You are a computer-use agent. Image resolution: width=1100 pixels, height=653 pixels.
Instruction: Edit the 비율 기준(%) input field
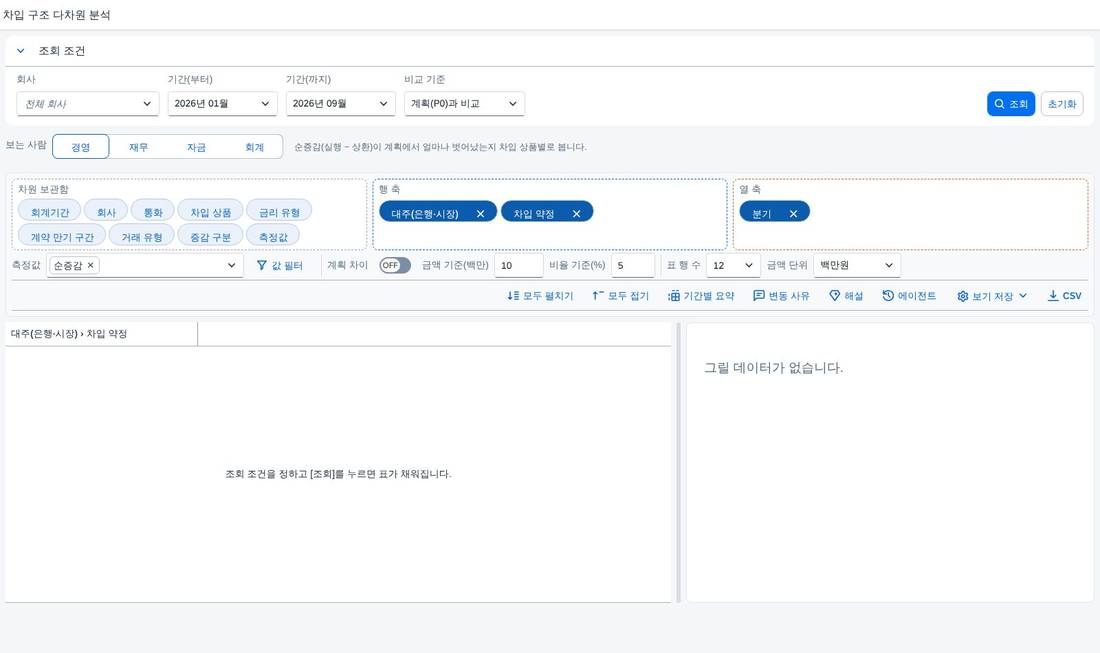point(633,265)
